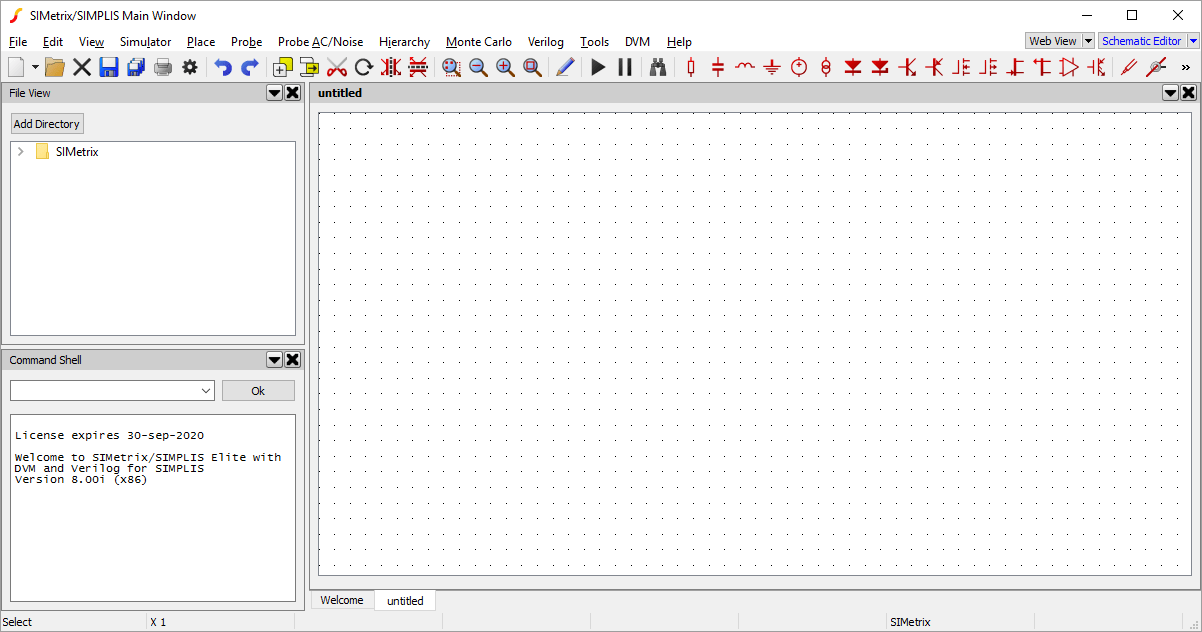Switch to the Welcome tab
The image size is (1202, 632).
pos(342,600)
